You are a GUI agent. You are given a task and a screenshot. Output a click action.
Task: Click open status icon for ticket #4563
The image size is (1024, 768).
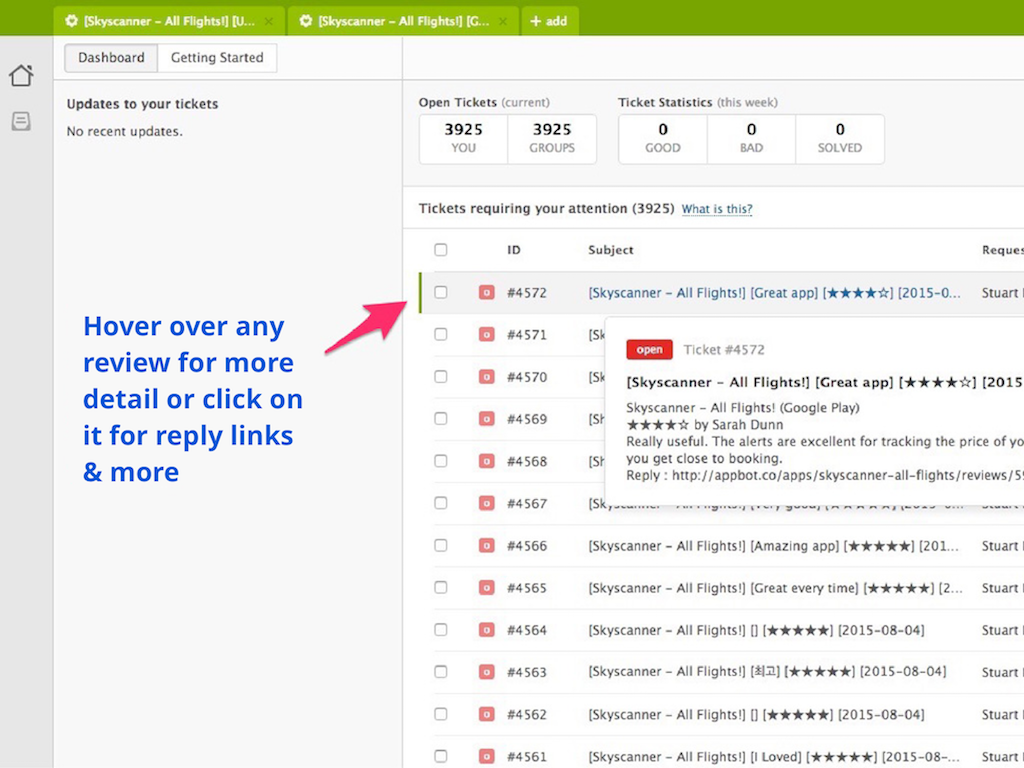pos(486,672)
